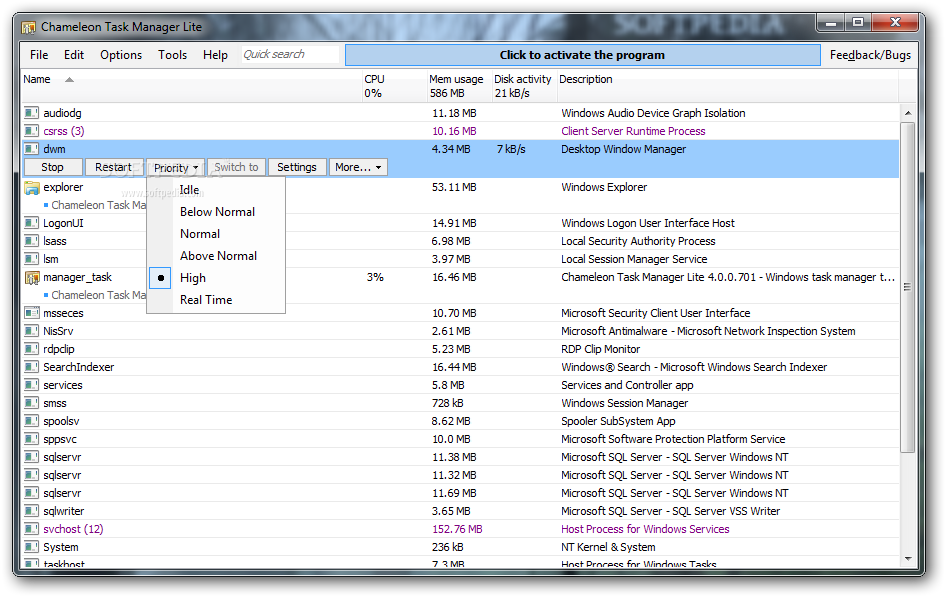The width and height of the screenshot is (946, 597).
Task: Click Client Server Runtime Process text
Action: (x=633, y=131)
